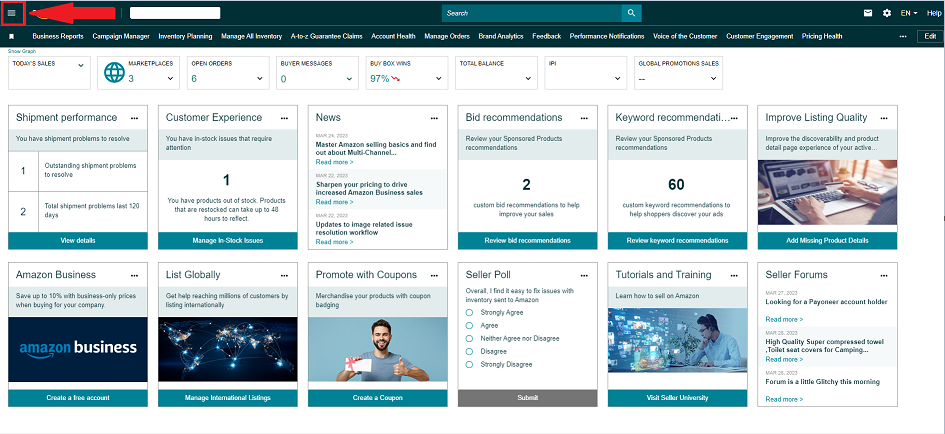Open Customer Experience card options menu
Screen dimensions: 945x434
click(284, 118)
